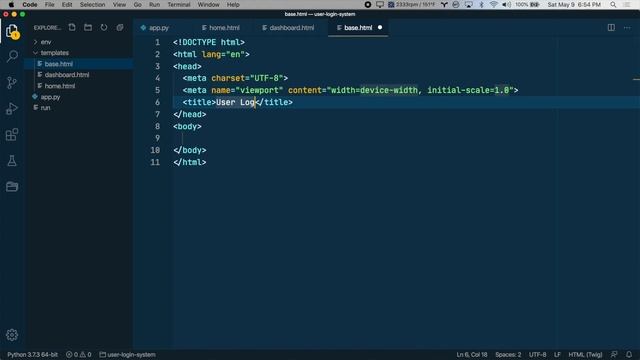Change end of line sequence LF
This screenshot has height=360, width=640.
pyautogui.click(x=557, y=354)
